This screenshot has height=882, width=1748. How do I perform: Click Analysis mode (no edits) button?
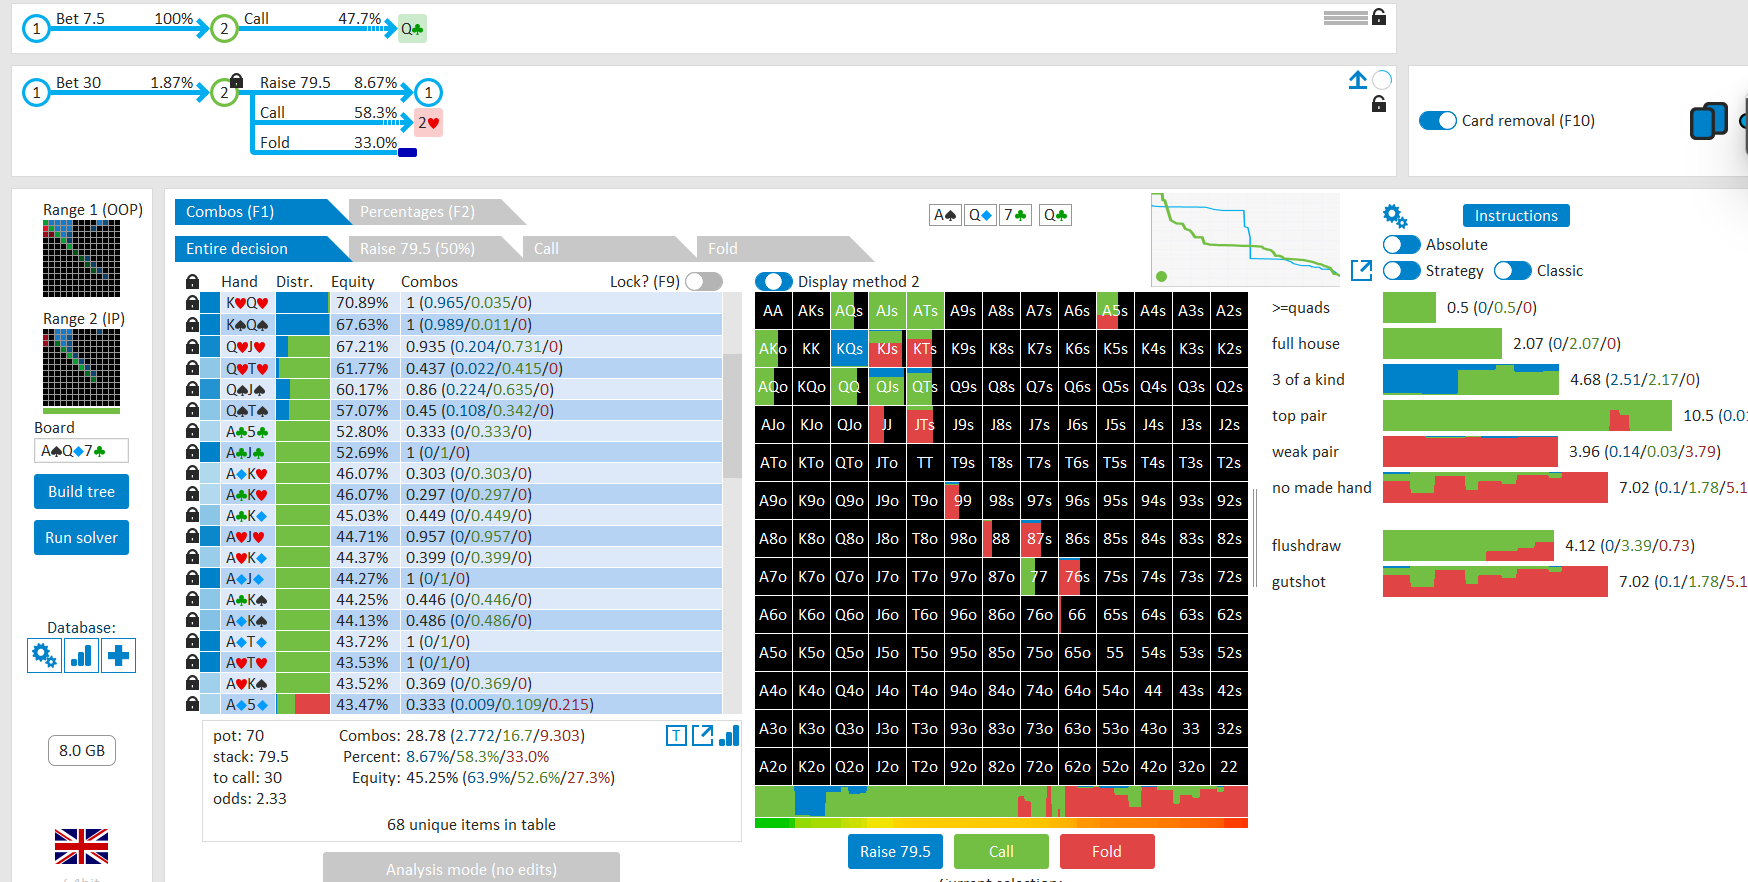471,868
